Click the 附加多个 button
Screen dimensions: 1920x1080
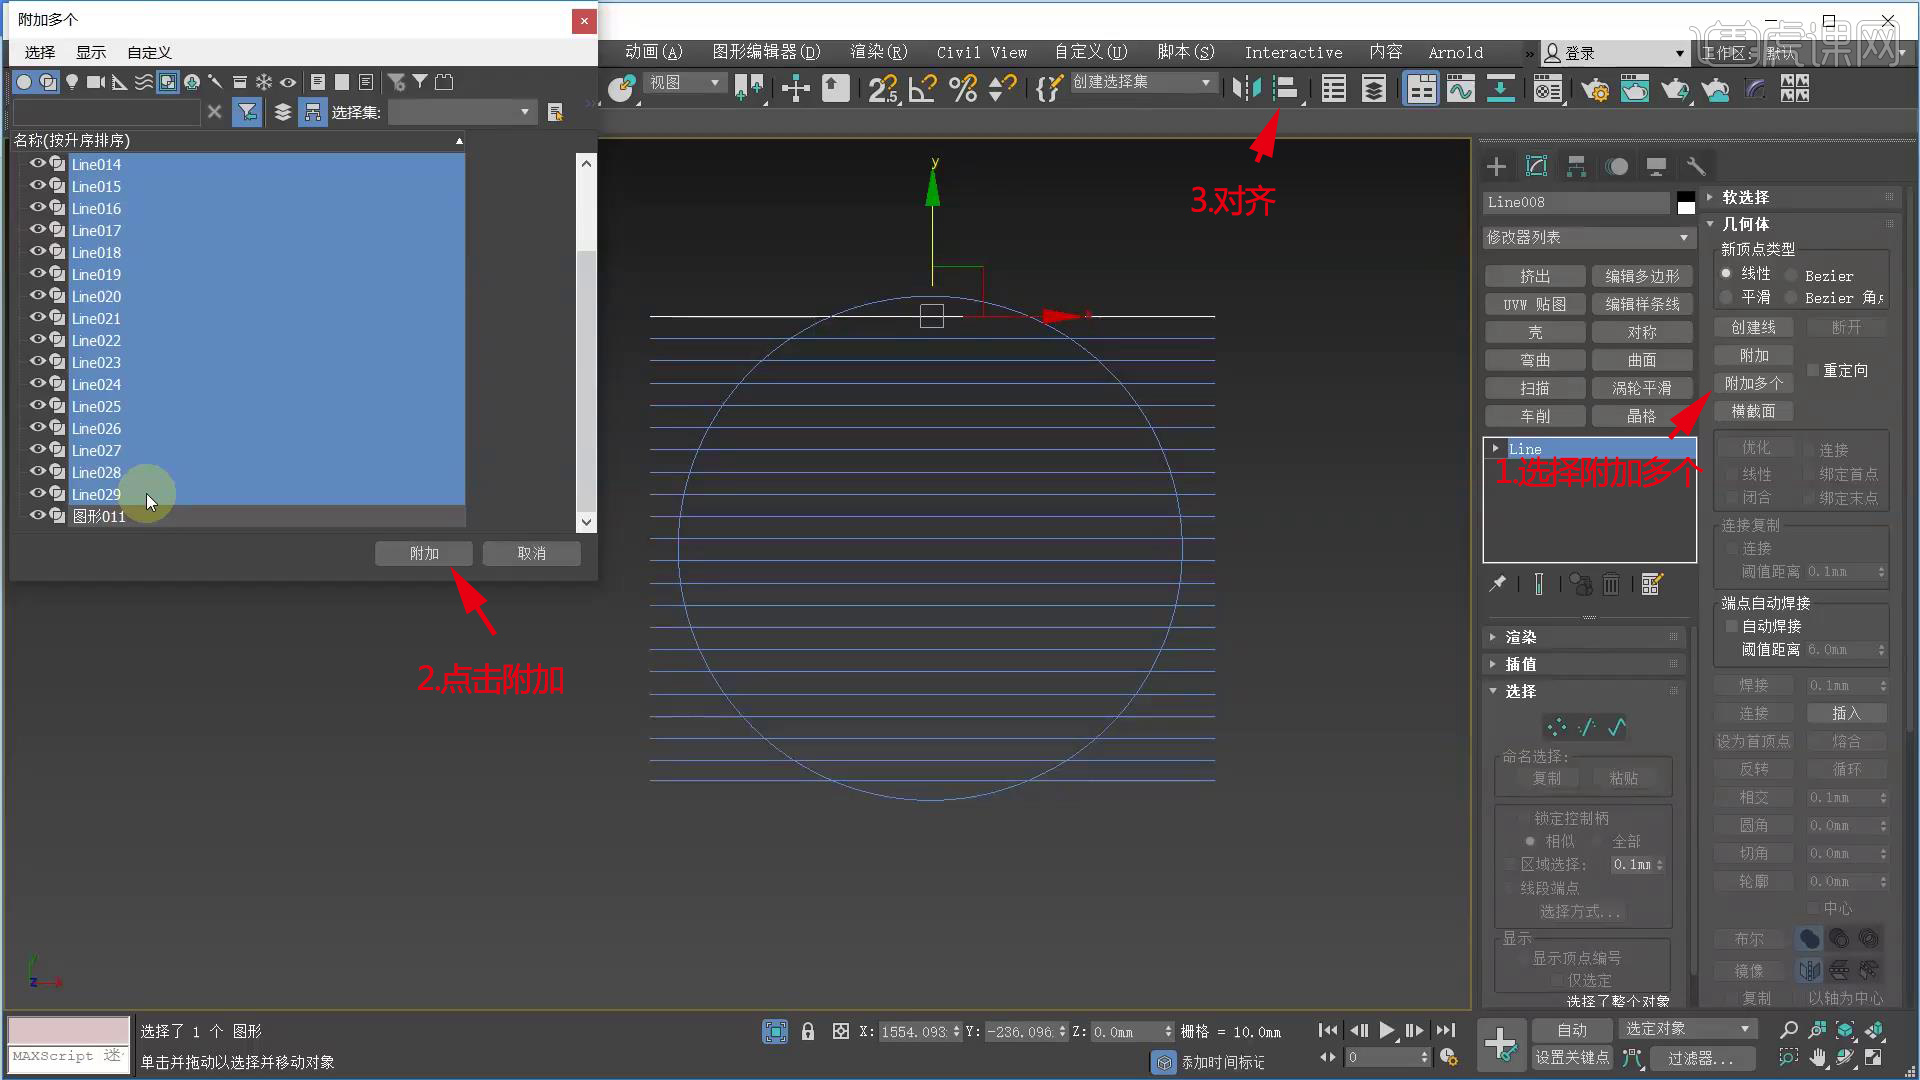click(x=1754, y=383)
